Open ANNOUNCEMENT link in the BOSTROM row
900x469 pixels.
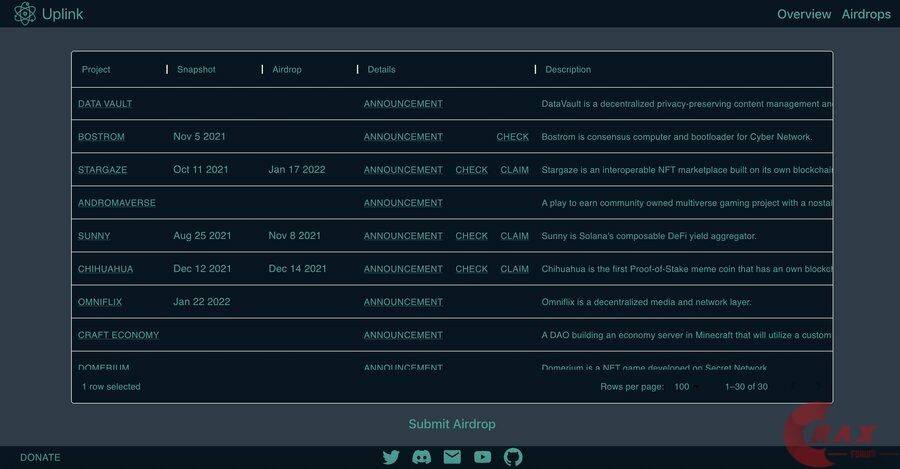click(x=404, y=137)
